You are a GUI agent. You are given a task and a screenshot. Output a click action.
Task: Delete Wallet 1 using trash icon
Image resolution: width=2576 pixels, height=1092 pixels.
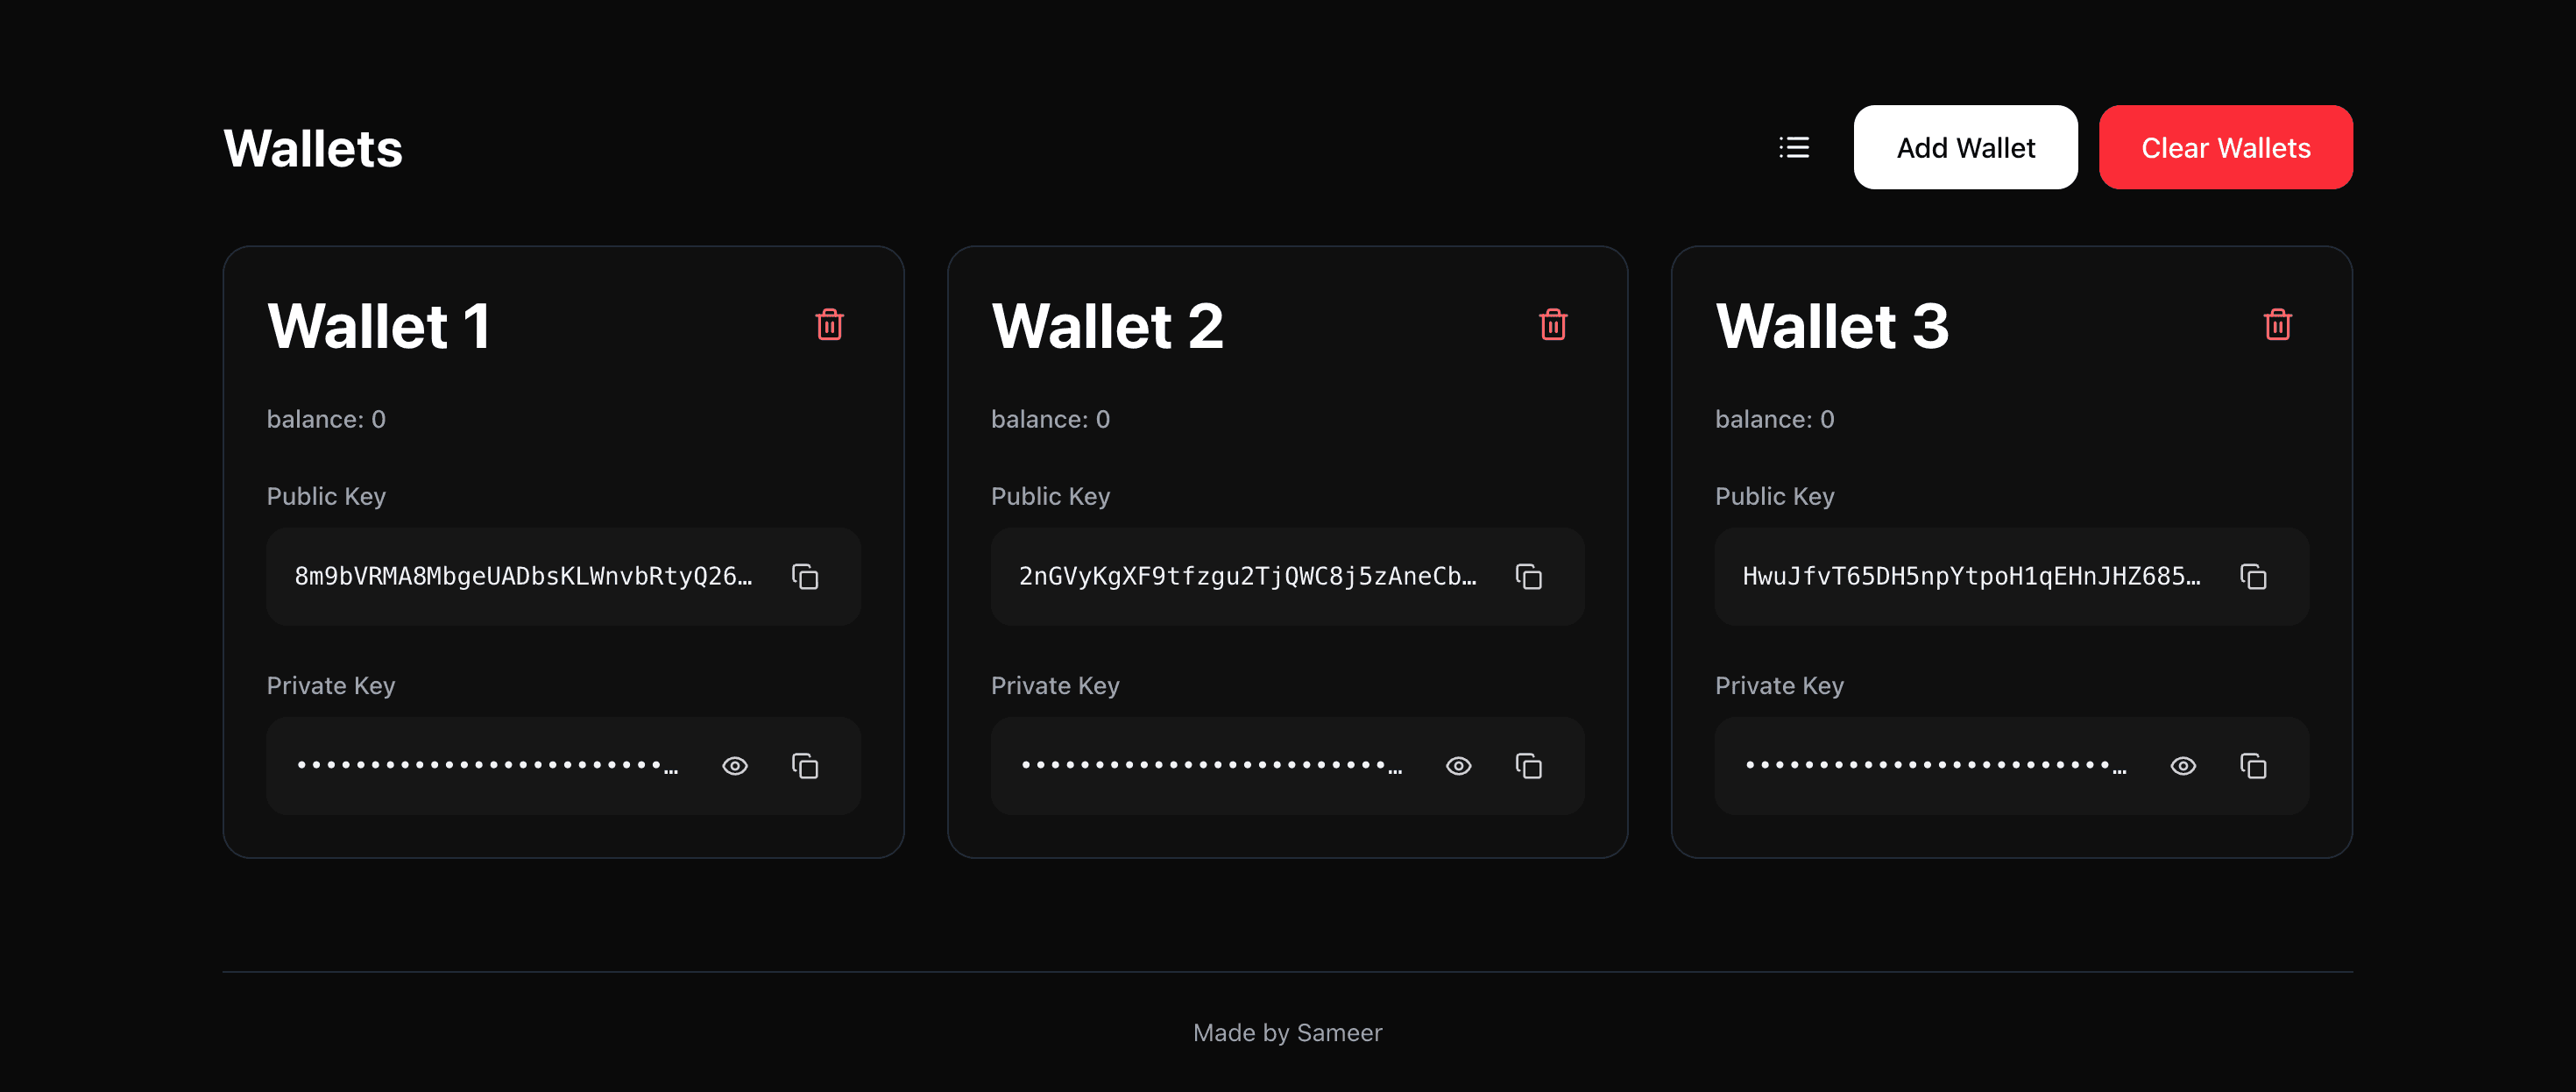829,324
